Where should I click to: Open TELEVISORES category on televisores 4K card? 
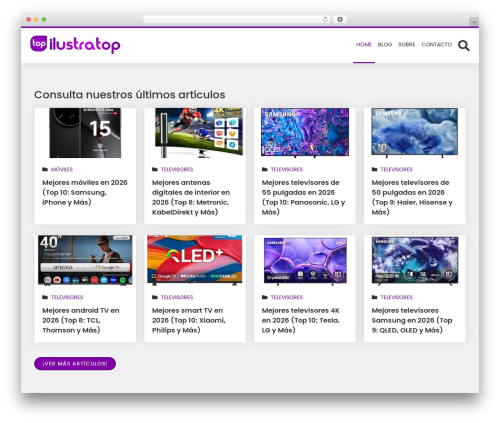click(x=287, y=297)
